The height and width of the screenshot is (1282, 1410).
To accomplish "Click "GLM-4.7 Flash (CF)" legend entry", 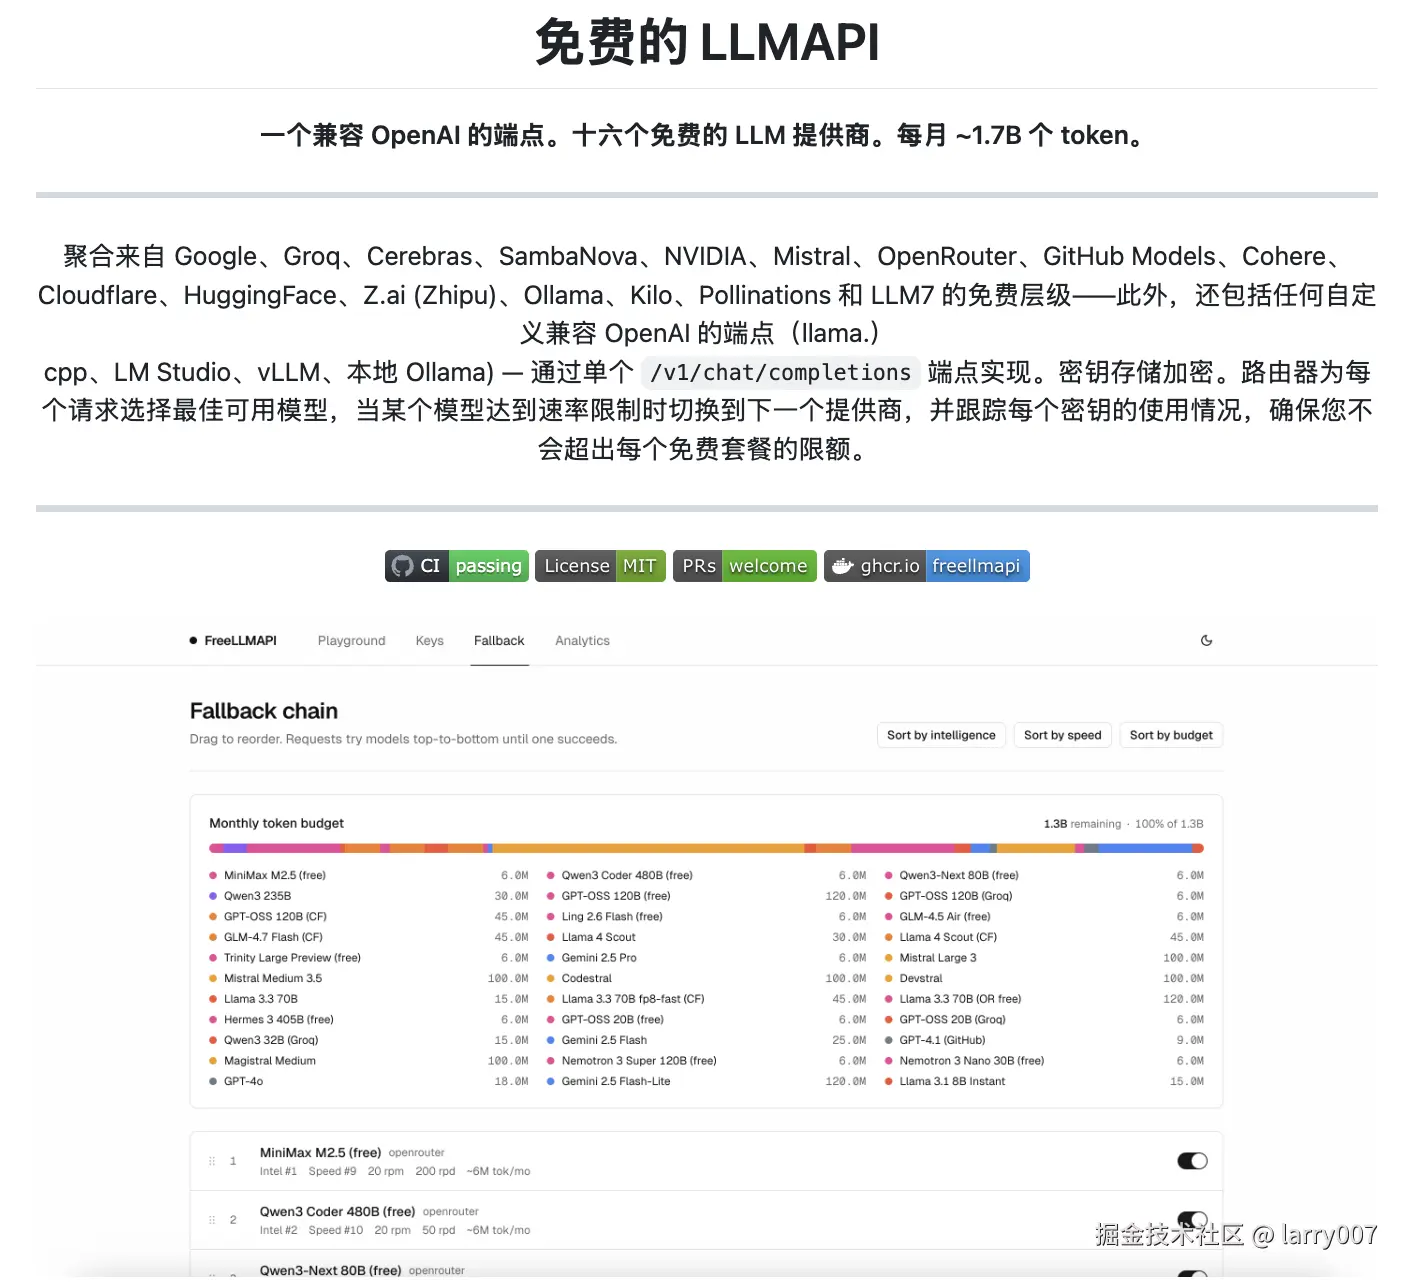I will click(273, 937).
